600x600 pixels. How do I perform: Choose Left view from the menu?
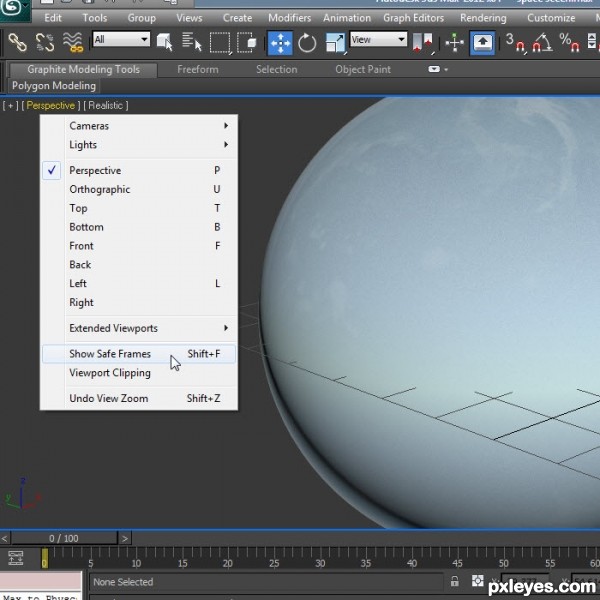pyautogui.click(x=139, y=284)
